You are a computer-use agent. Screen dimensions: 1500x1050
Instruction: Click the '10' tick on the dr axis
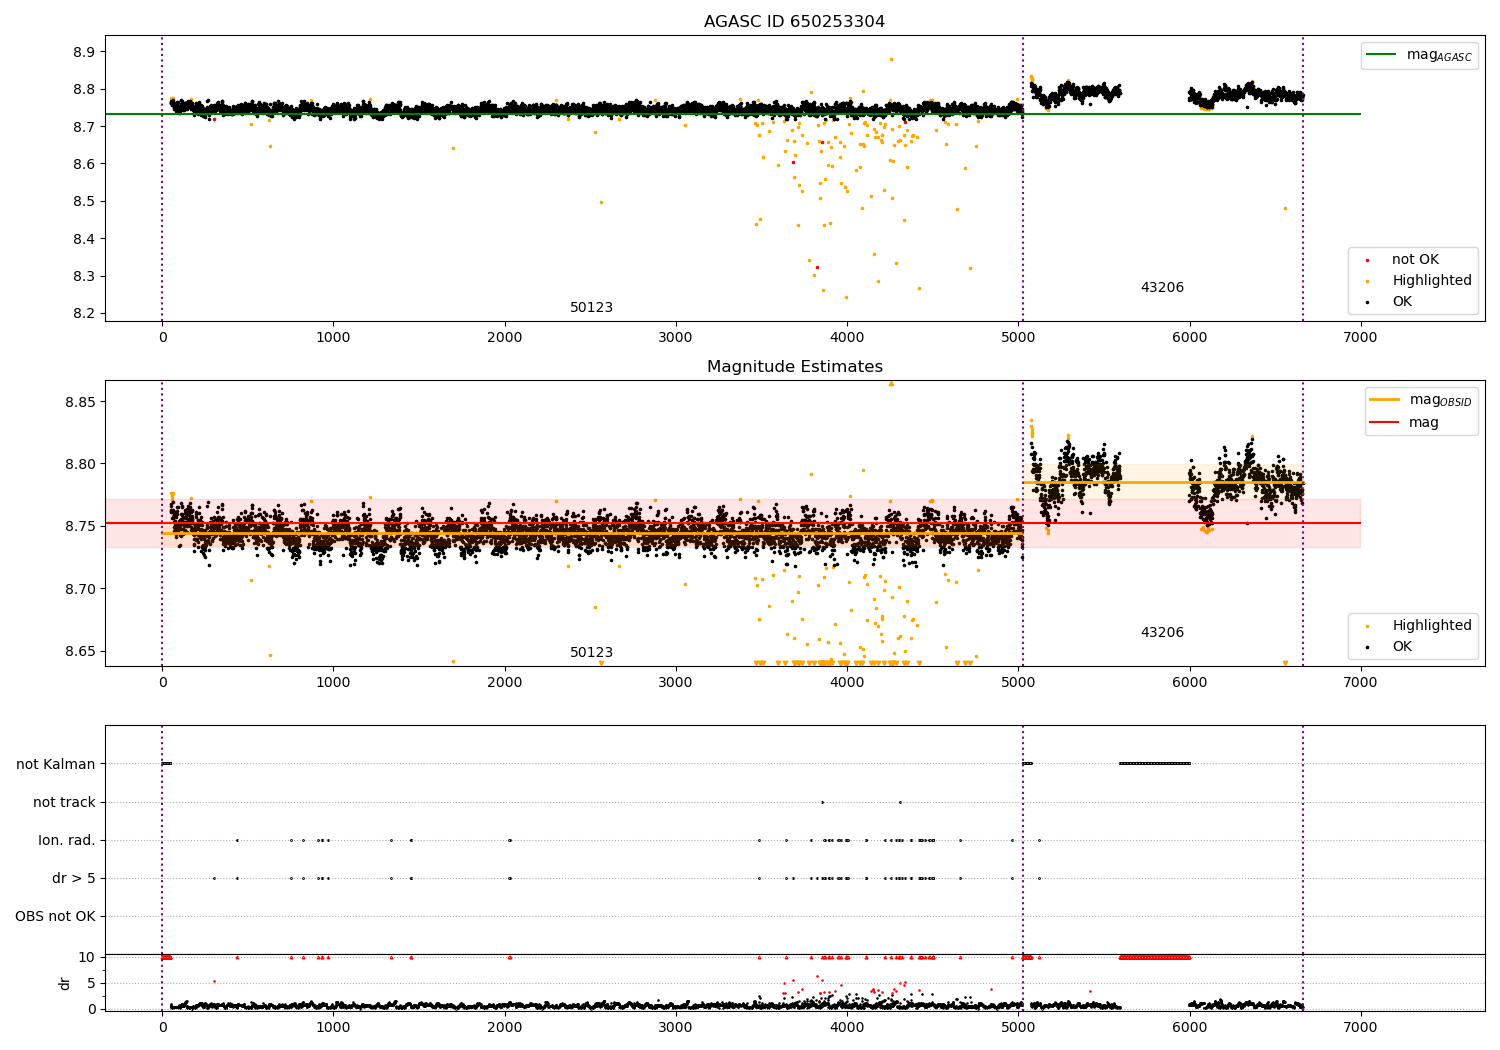pyautogui.click(x=87, y=957)
